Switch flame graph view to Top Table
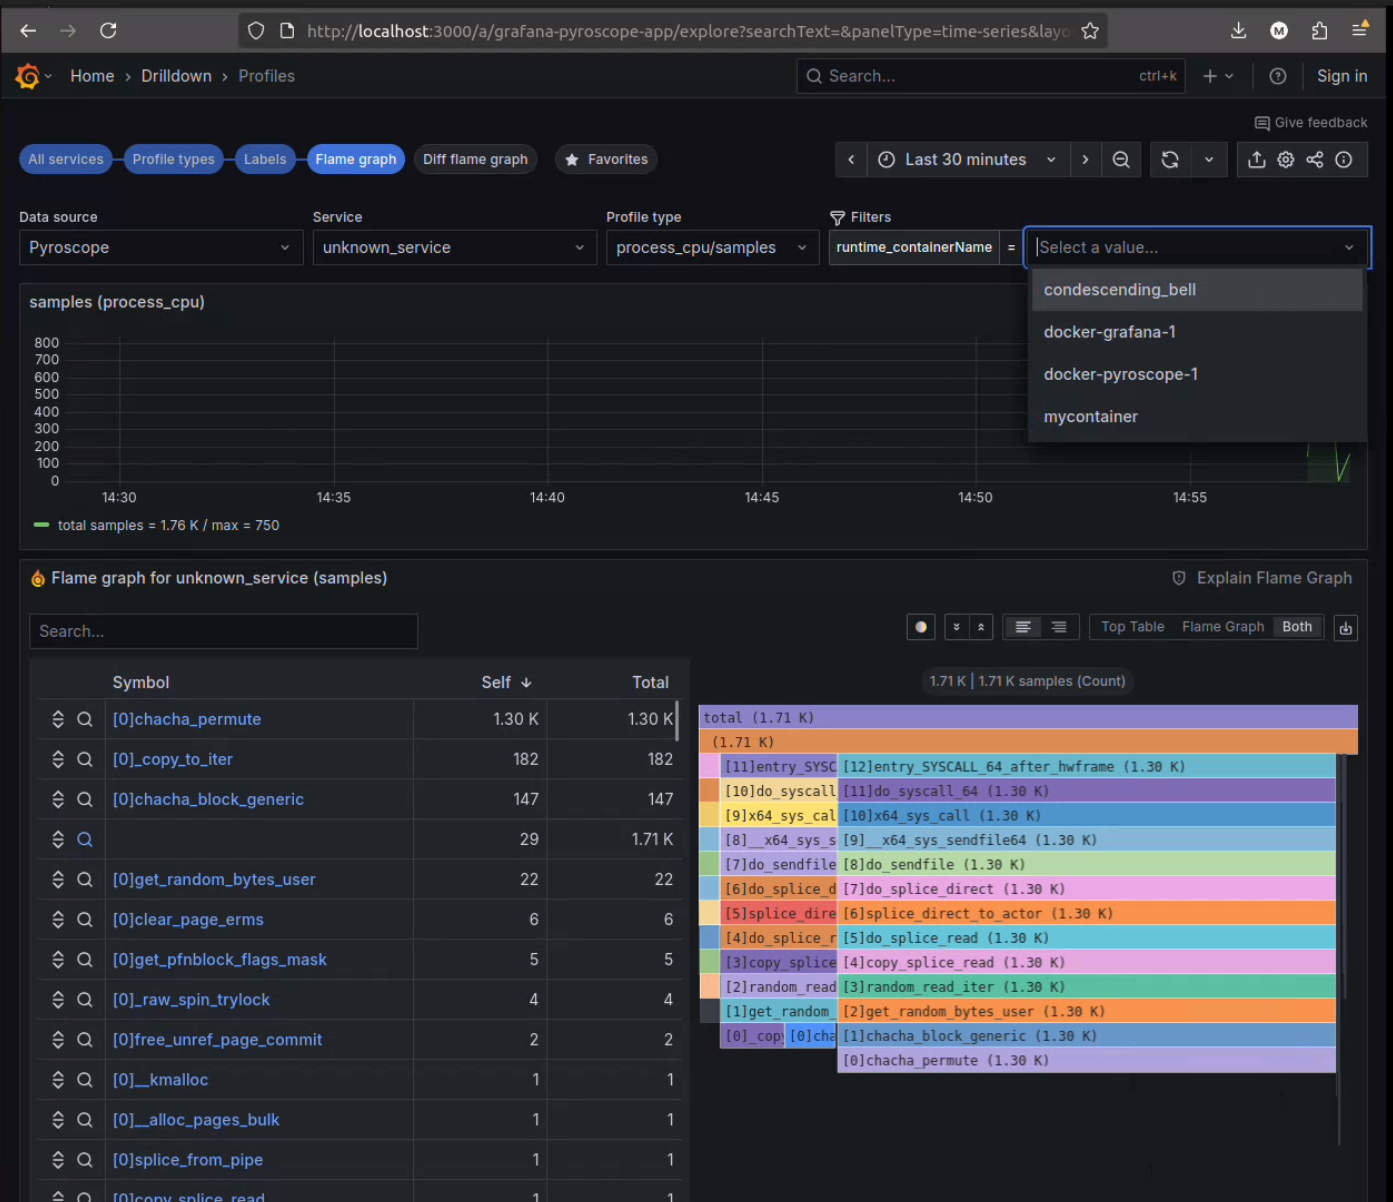The height and width of the screenshot is (1202, 1393). click(x=1132, y=627)
